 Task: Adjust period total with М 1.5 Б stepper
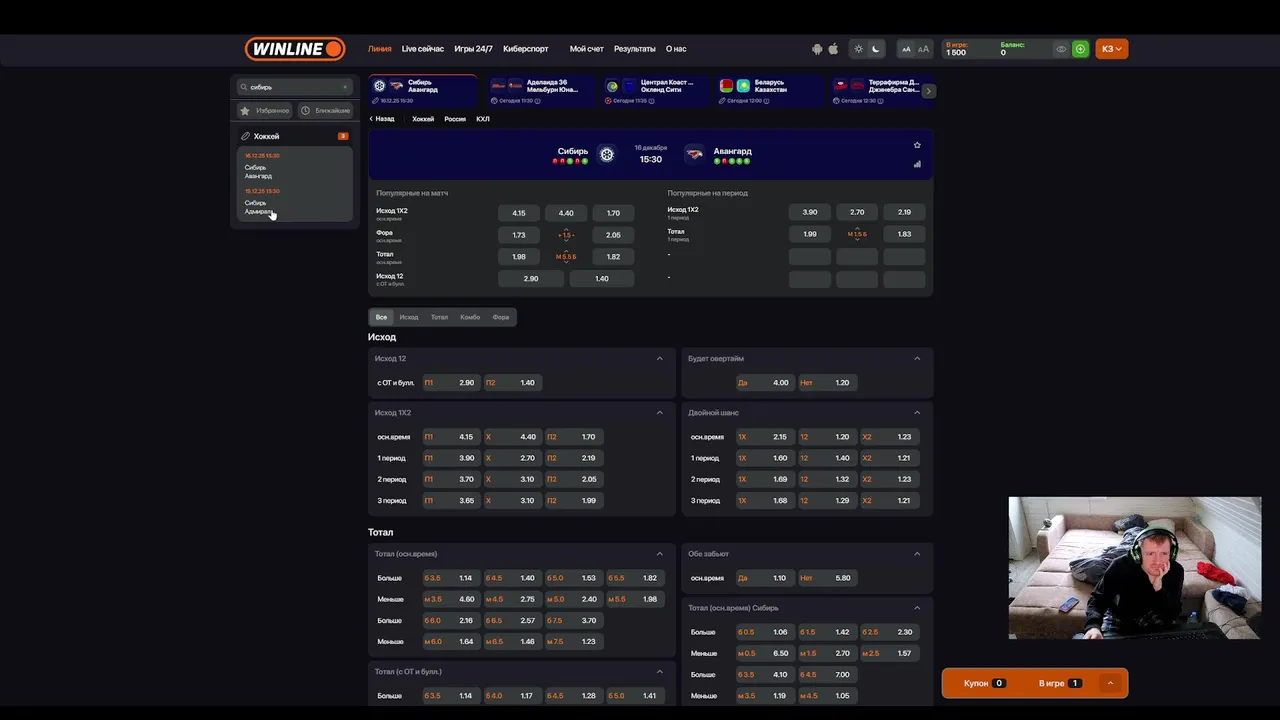click(857, 234)
